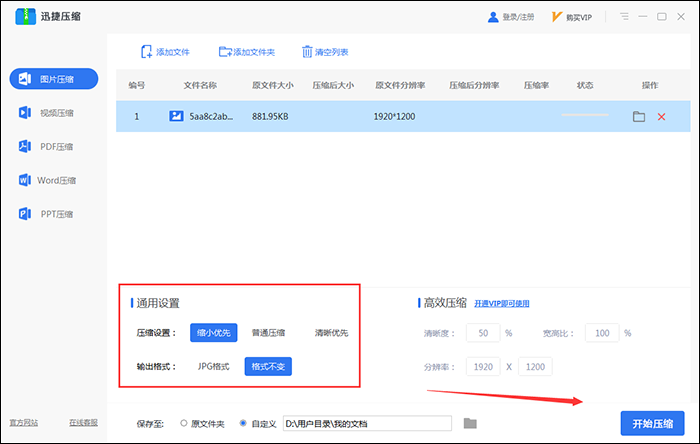The image size is (700, 444).
Task: Click the 压缩后分辨率 column header
Action: click(474, 85)
